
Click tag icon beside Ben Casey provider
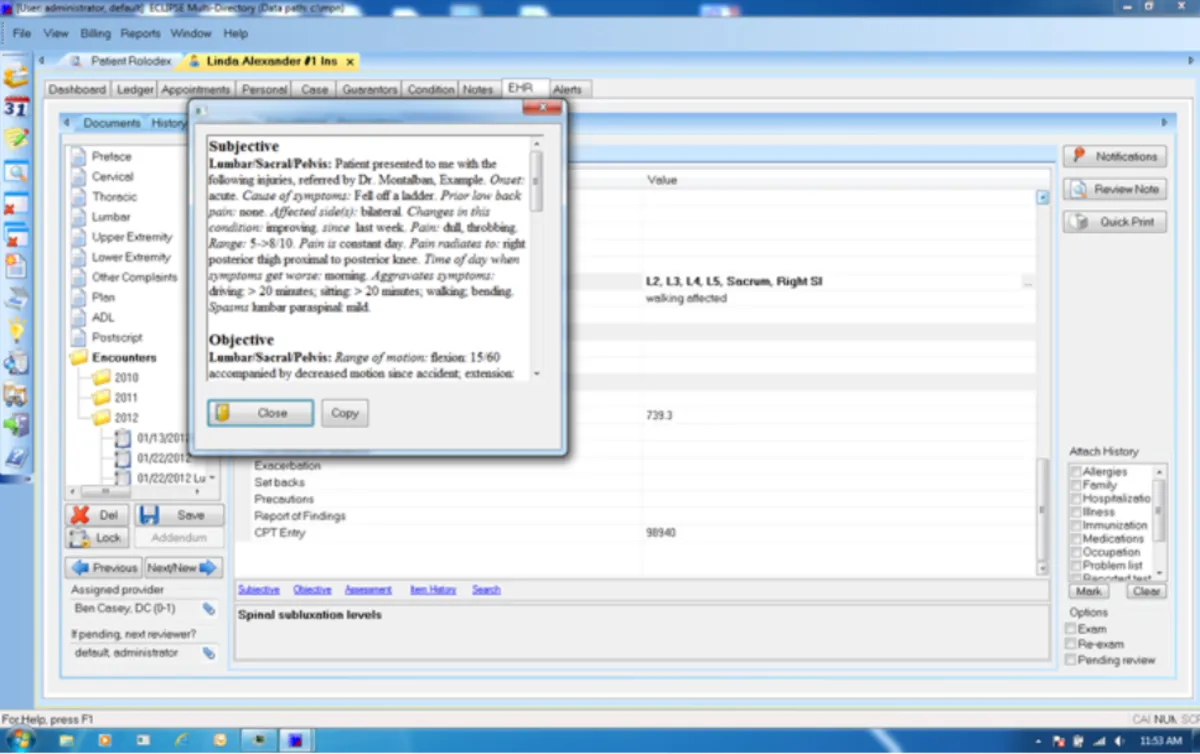pos(209,608)
